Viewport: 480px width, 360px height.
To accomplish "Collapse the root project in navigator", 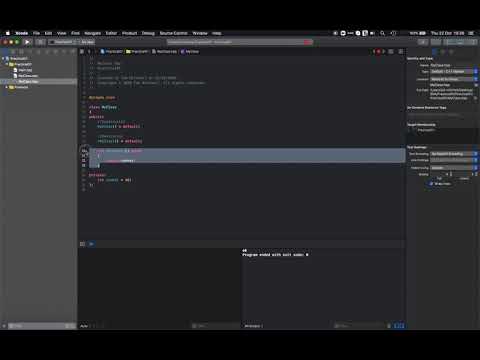I will [x=3, y=59].
